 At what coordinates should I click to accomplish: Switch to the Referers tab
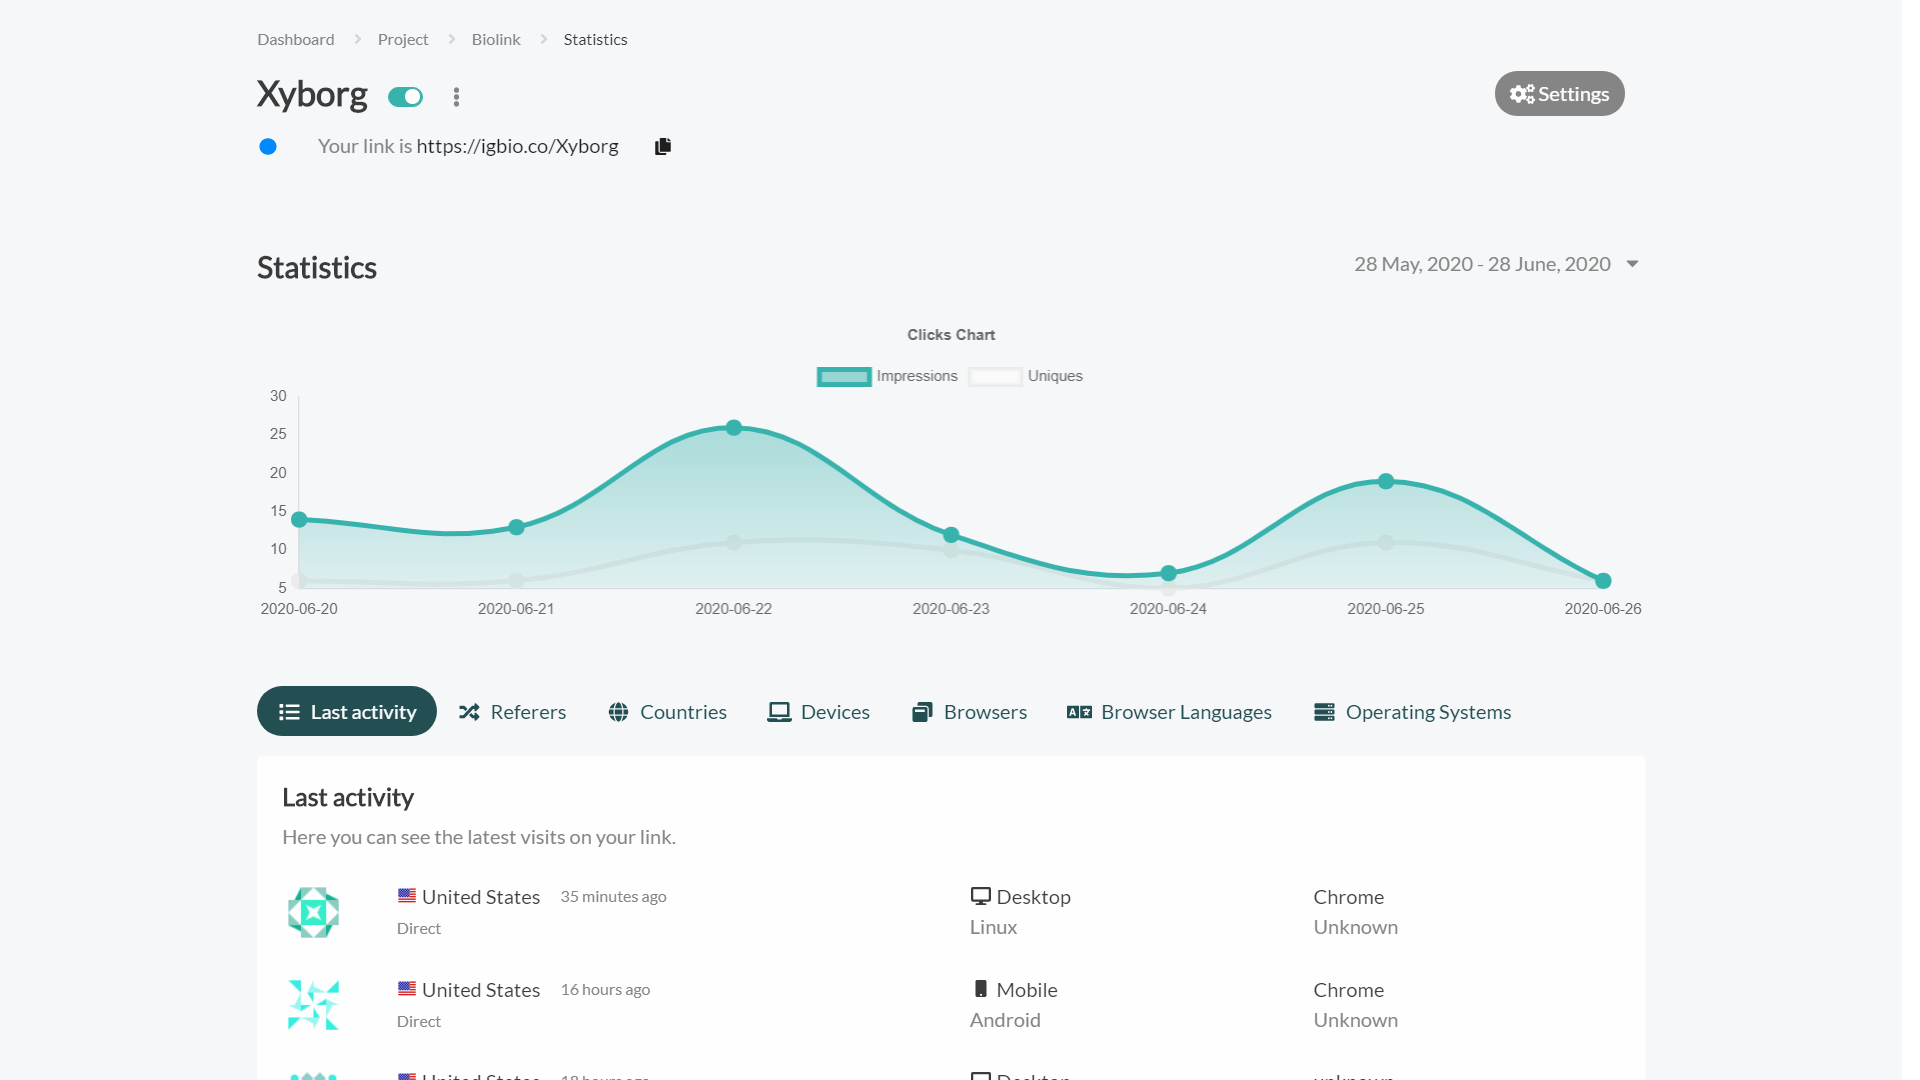point(512,712)
